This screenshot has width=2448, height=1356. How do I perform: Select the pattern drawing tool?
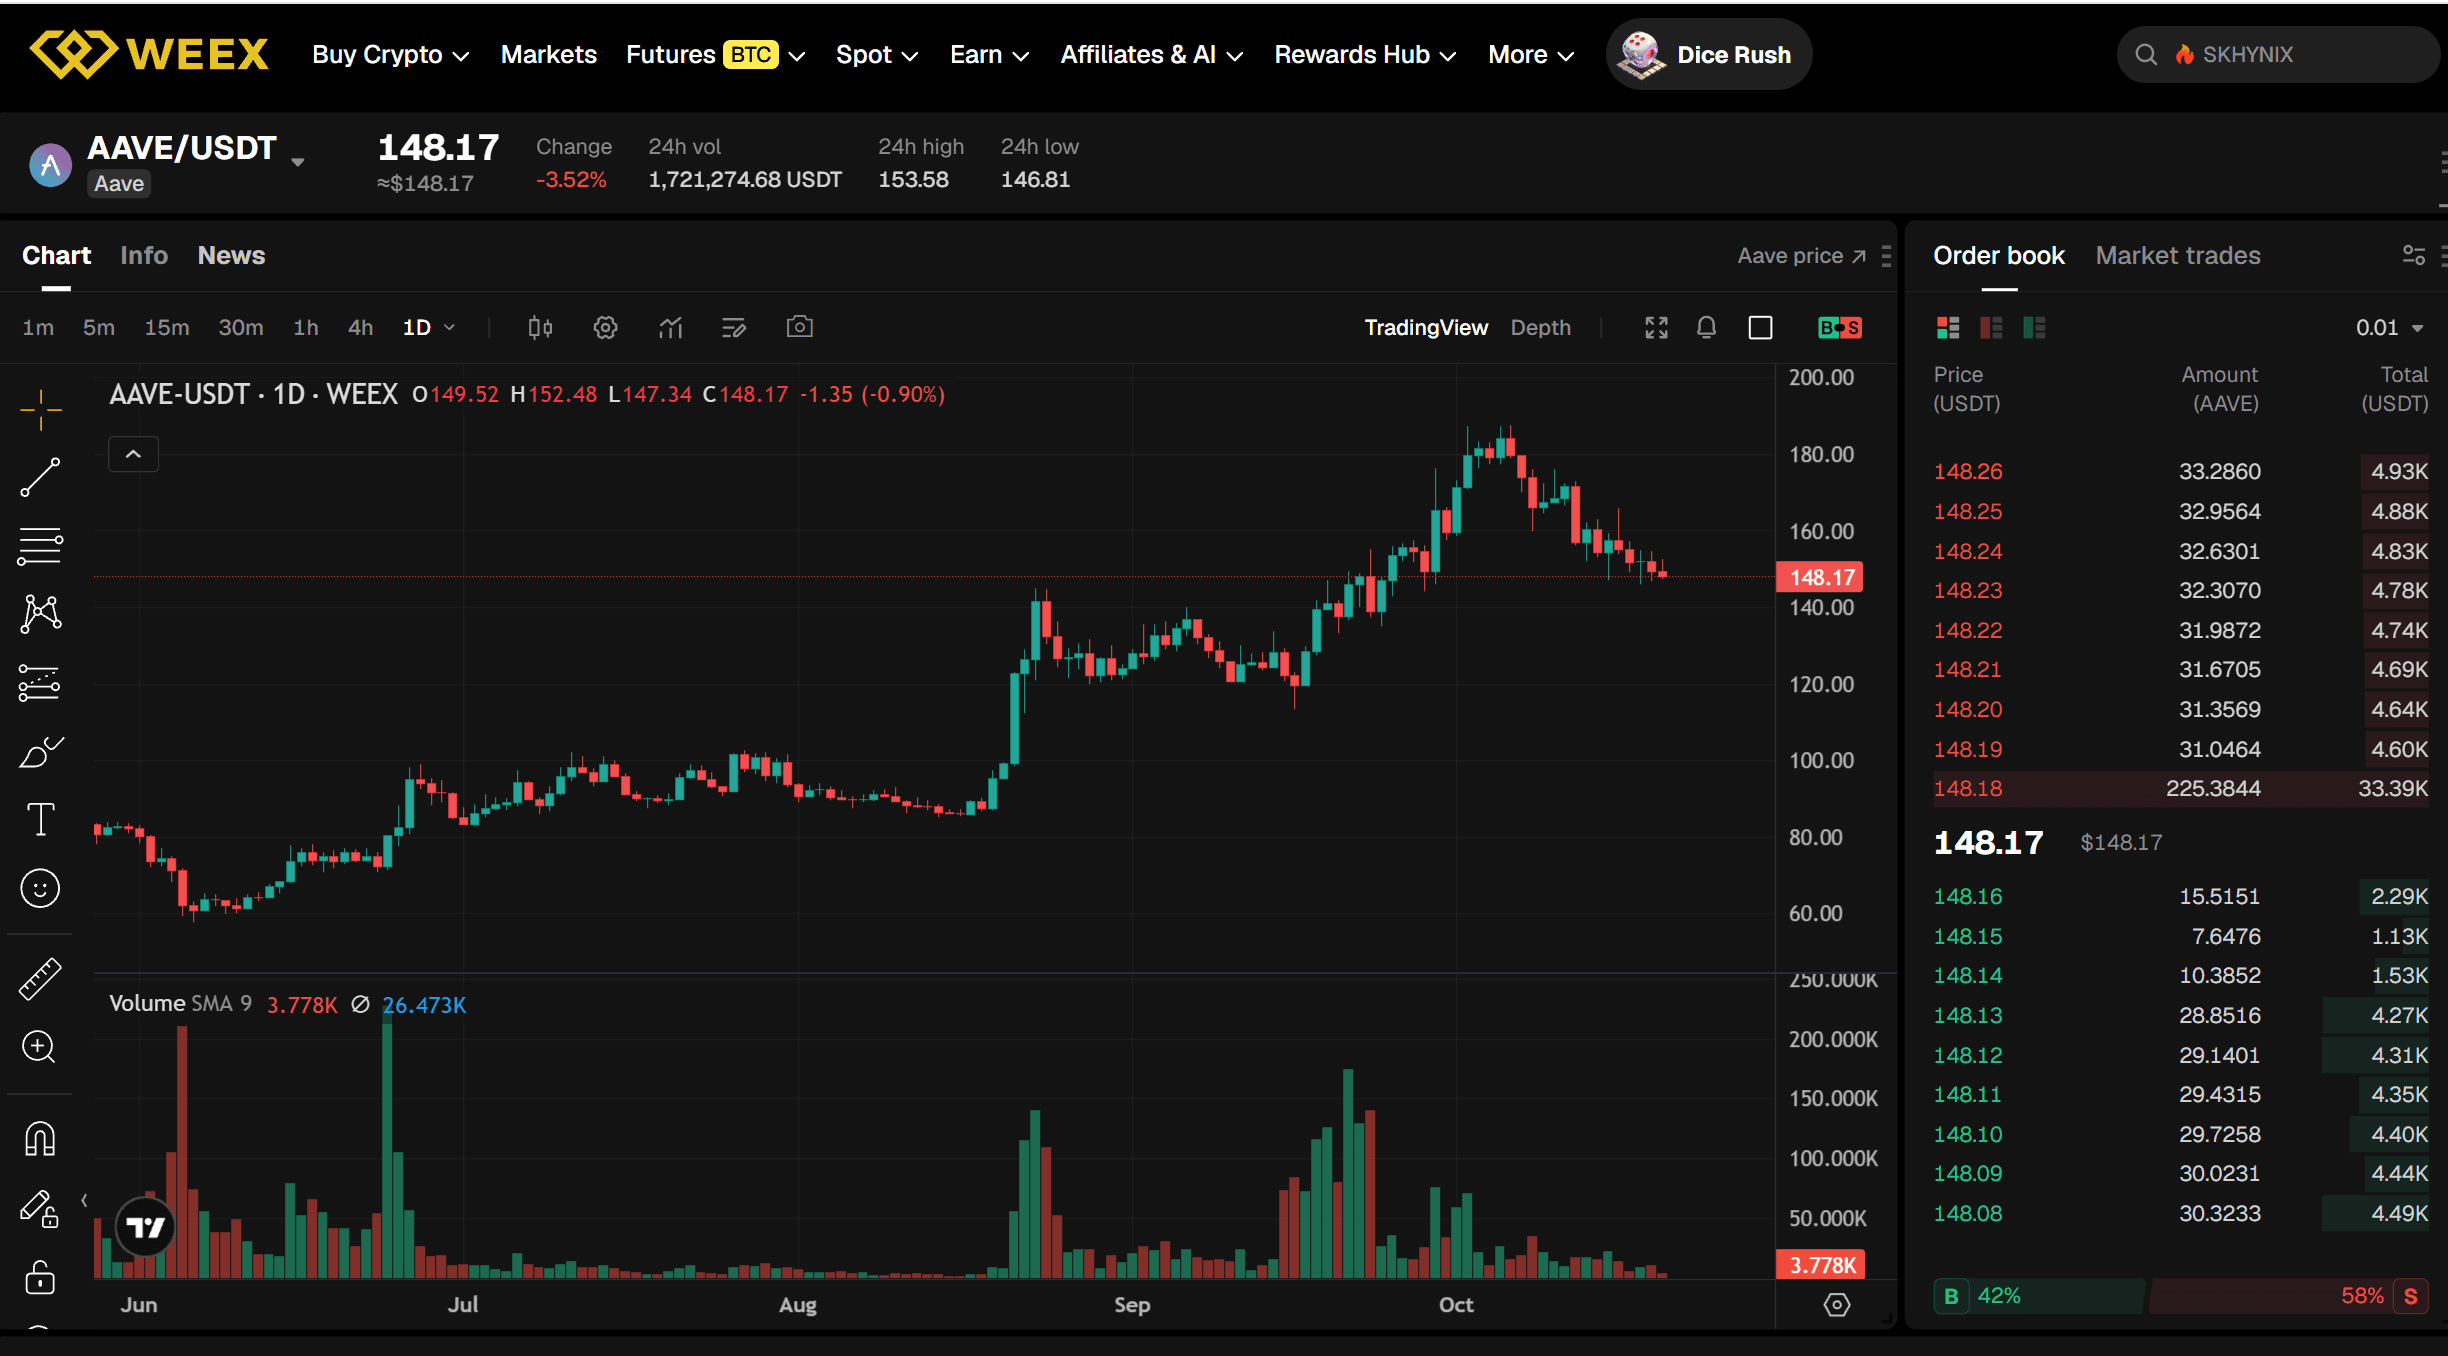click(40, 614)
